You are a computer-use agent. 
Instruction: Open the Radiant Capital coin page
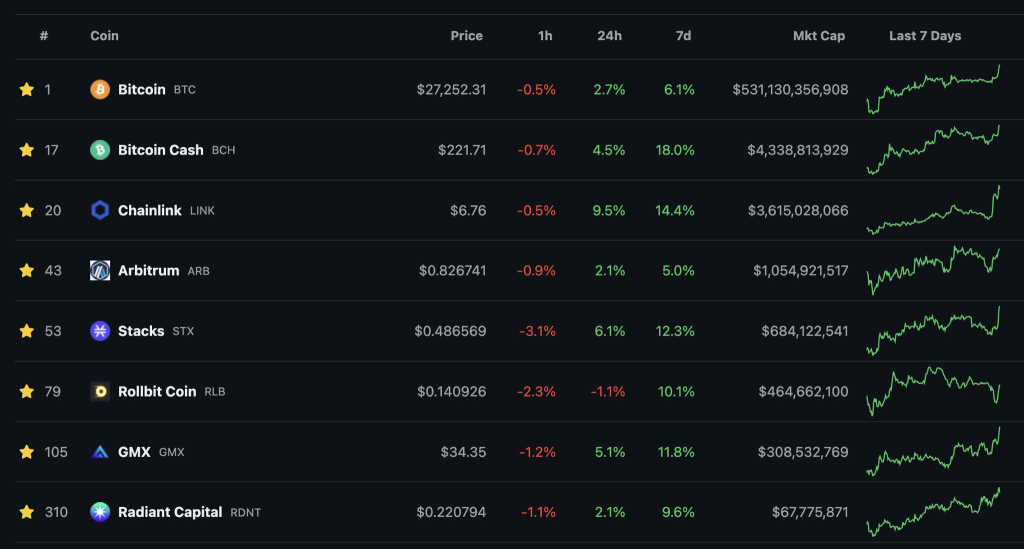coord(170,512)
